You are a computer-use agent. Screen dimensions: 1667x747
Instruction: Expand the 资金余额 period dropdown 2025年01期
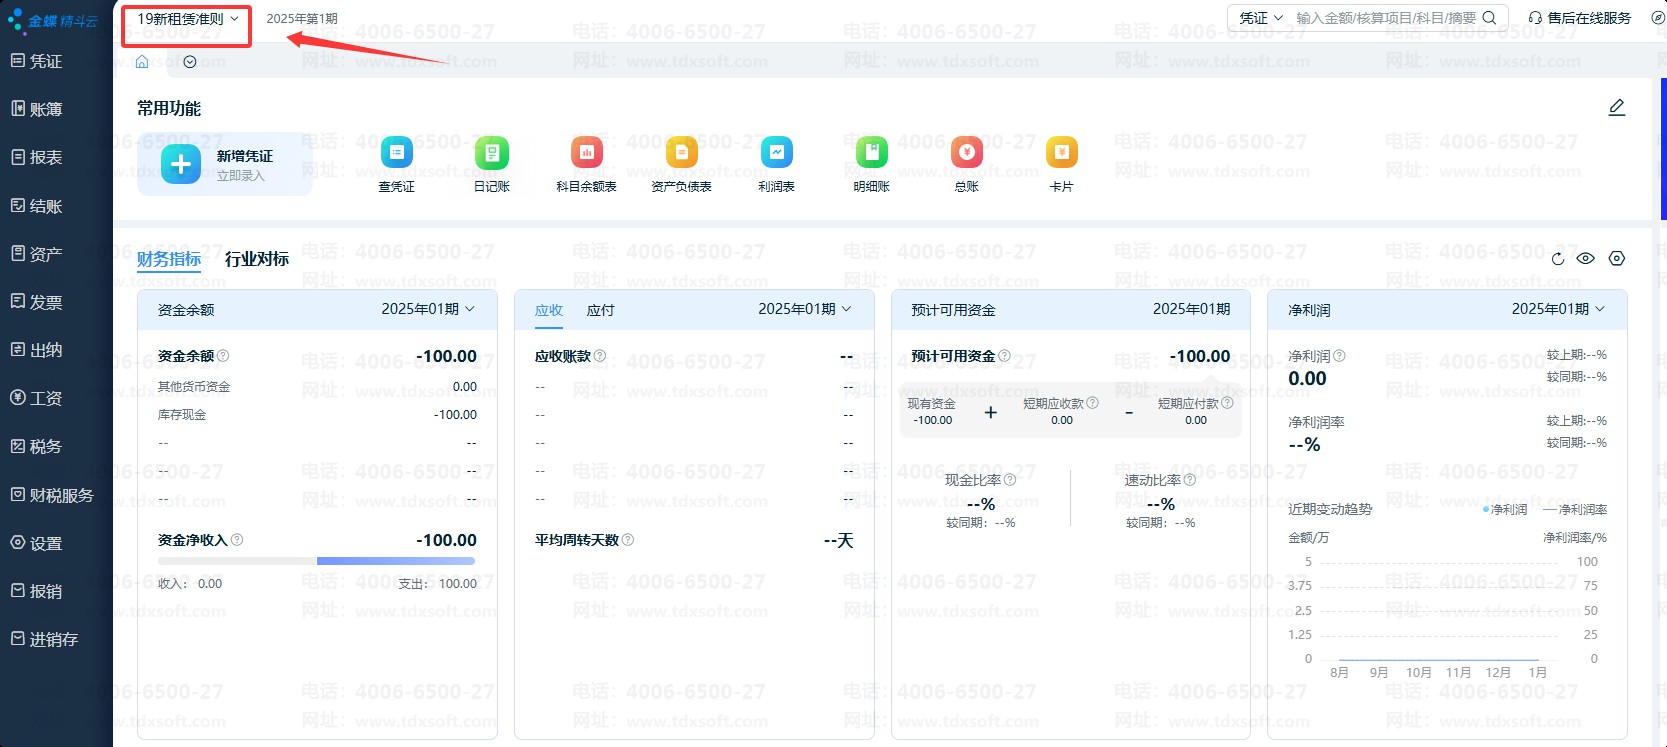(428, 309)
